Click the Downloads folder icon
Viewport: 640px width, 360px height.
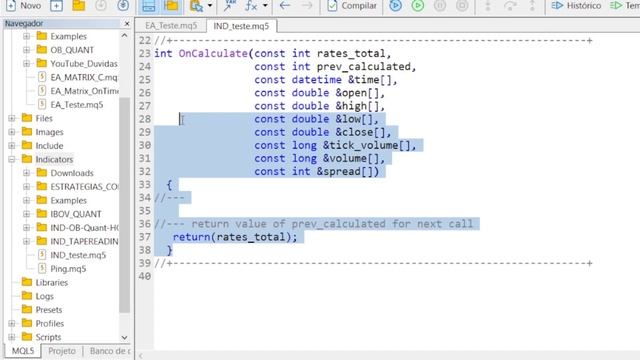coord(42,173)
